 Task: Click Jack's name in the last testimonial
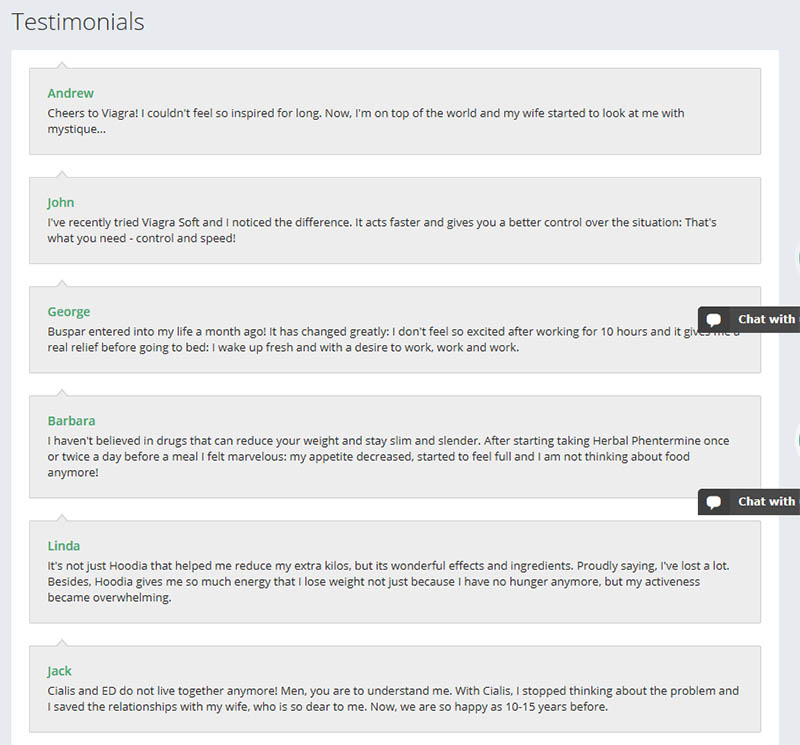(x=60, y=671)
